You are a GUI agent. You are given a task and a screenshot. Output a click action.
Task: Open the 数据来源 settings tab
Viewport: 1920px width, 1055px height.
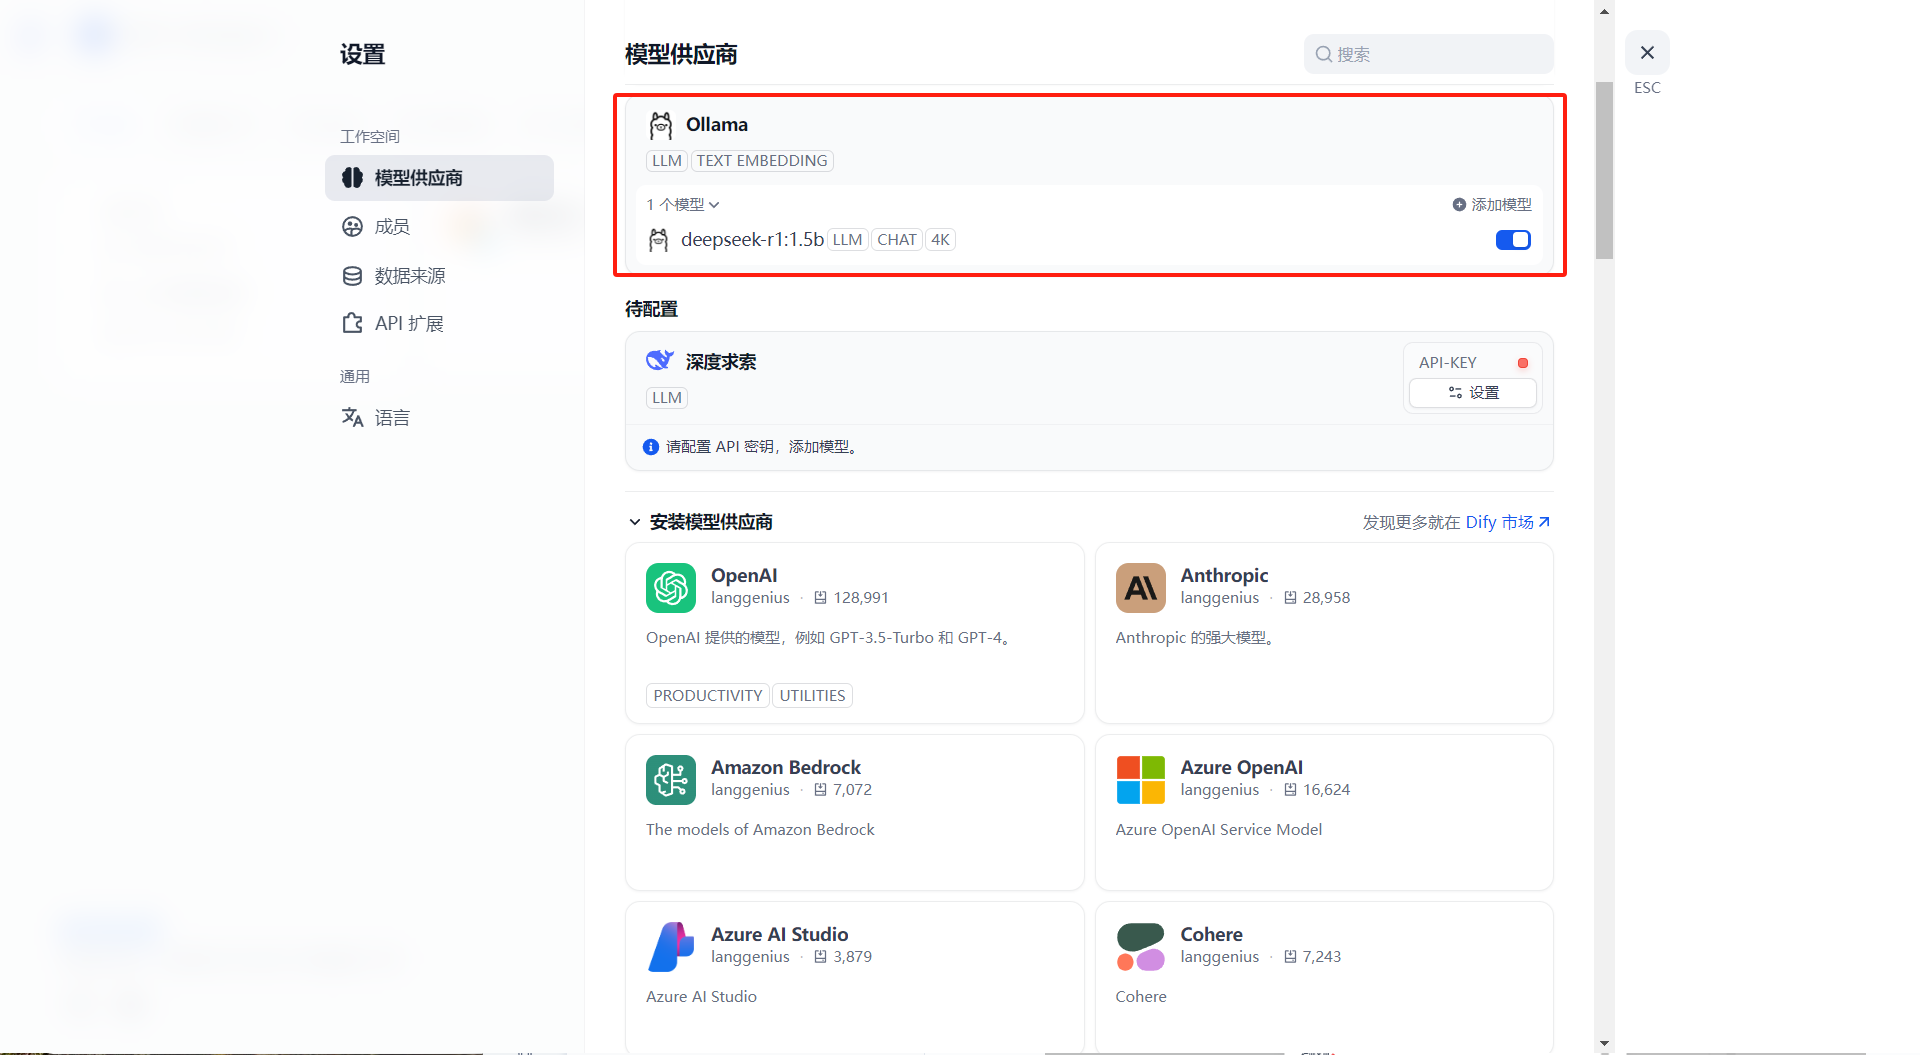pos(439,276)
